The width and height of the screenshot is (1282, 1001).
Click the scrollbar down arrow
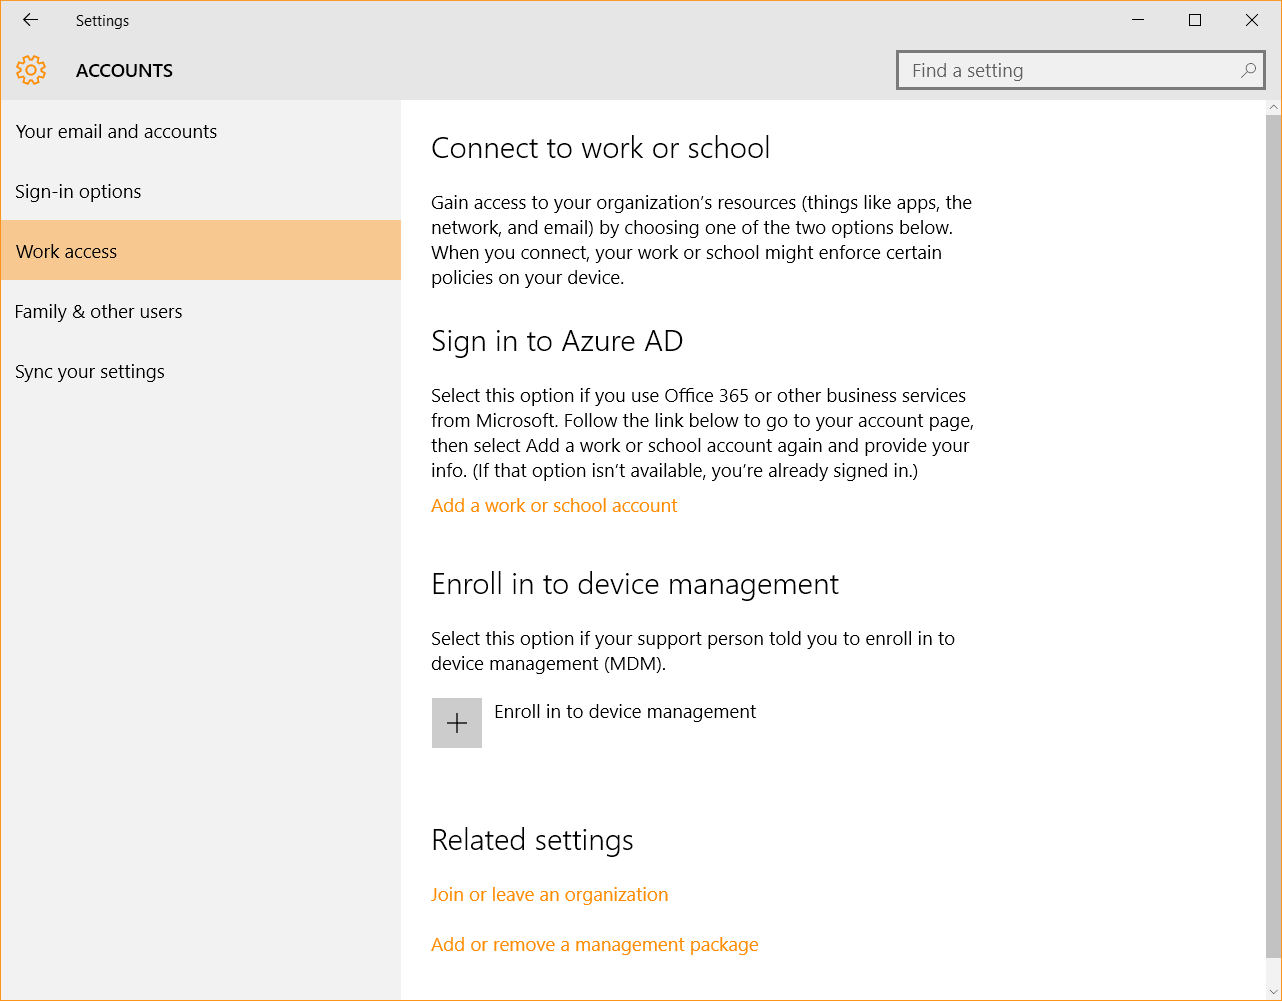(1273, 992)
